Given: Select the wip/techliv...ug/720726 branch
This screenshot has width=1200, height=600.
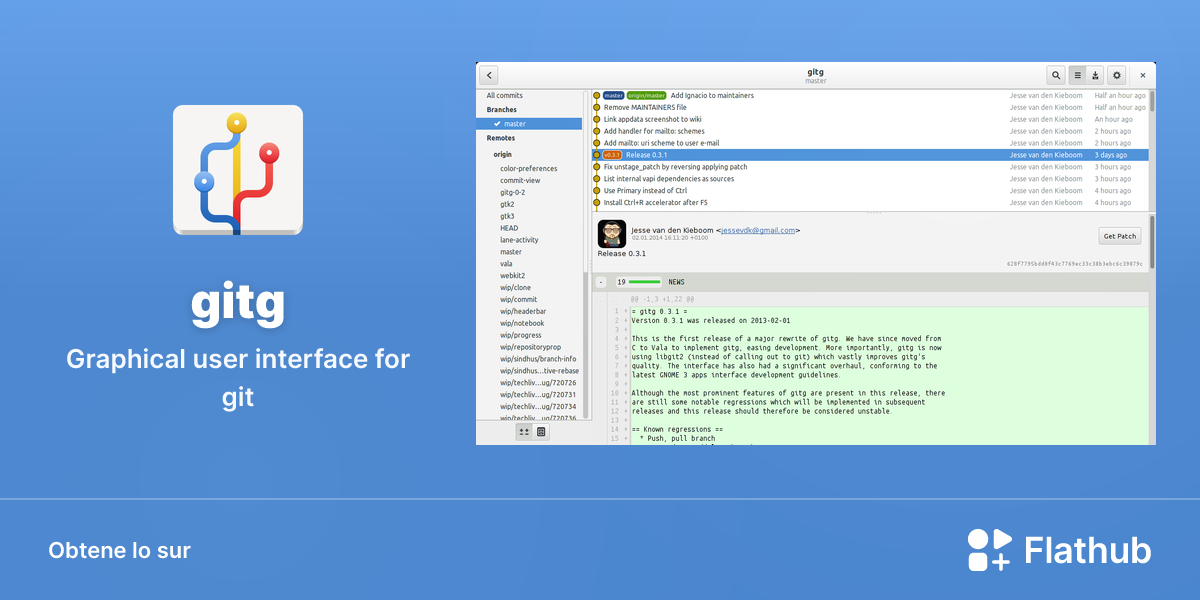Looking at the screenshot, I should [538, 383].
